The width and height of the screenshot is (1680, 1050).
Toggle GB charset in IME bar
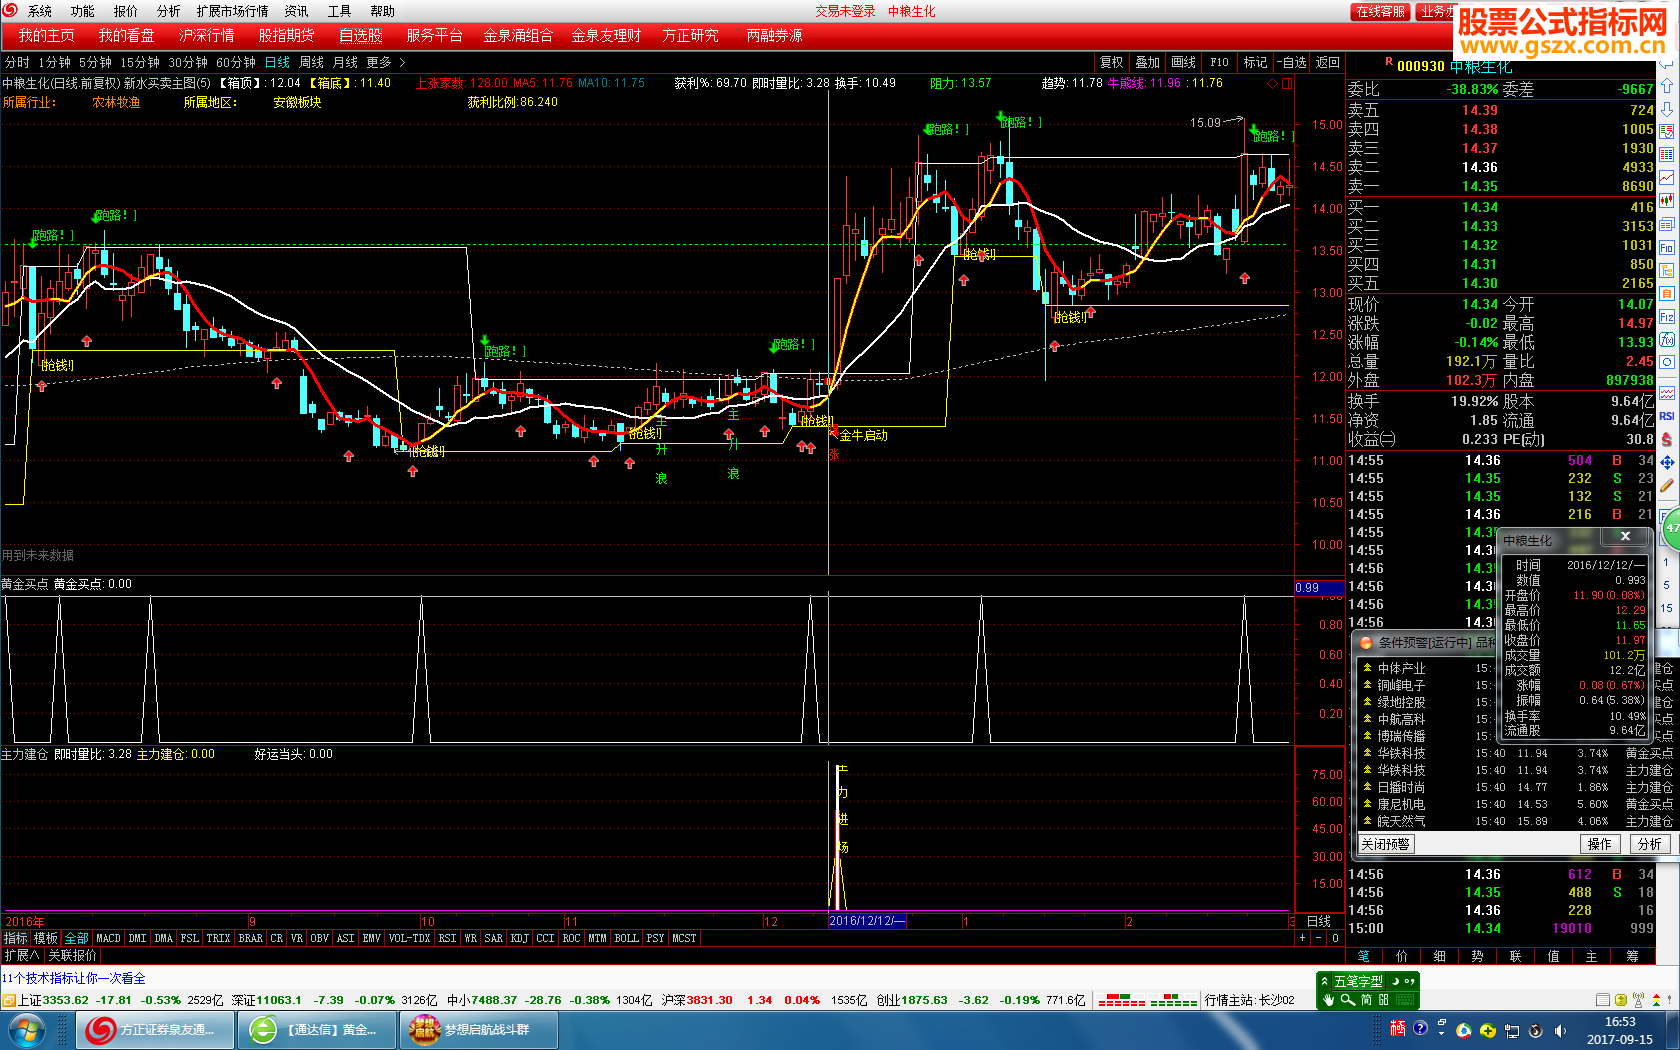(1383, 1000)
